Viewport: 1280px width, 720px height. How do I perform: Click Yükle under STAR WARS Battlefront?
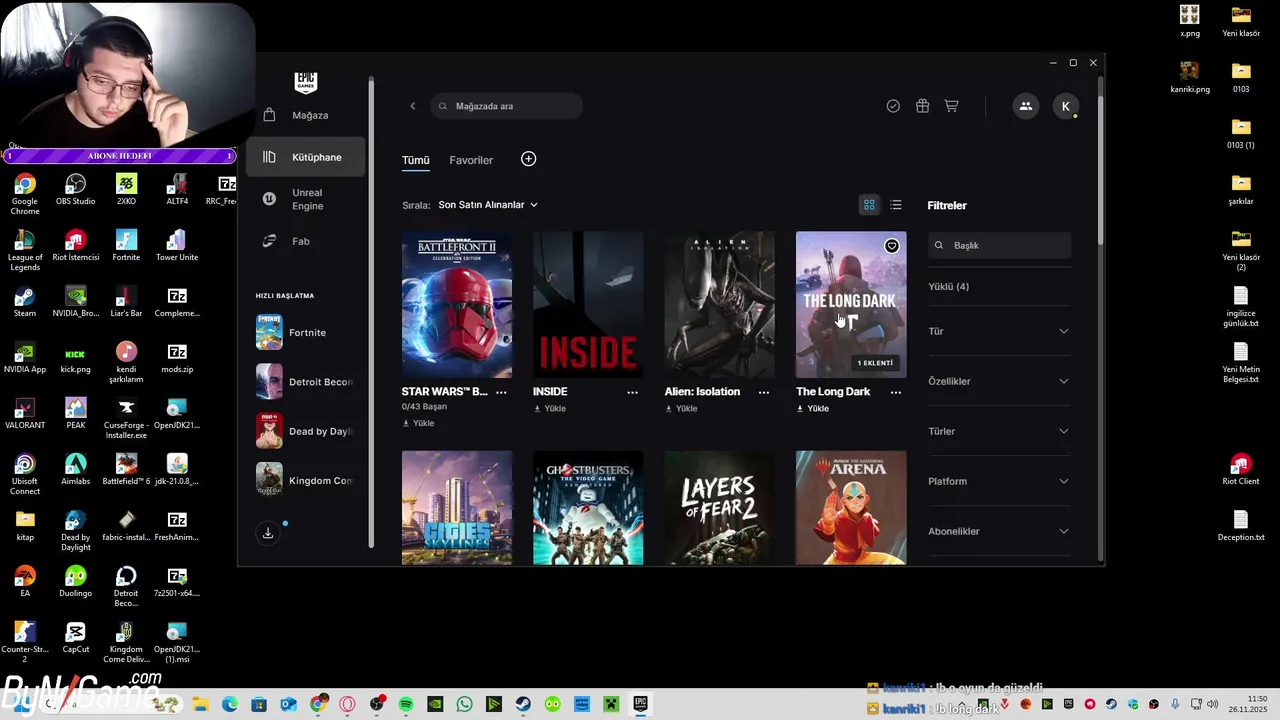coord(419,423)
